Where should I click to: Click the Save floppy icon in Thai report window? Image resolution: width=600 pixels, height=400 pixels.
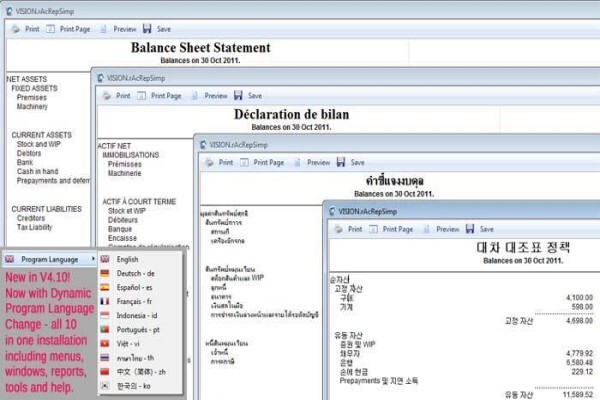coord(341,162)
